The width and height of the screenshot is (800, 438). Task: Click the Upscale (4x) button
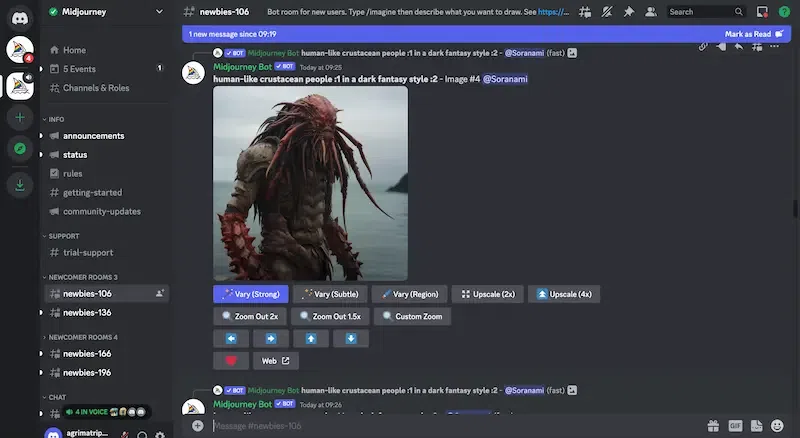pyautogui.click(x=564, y=294)
